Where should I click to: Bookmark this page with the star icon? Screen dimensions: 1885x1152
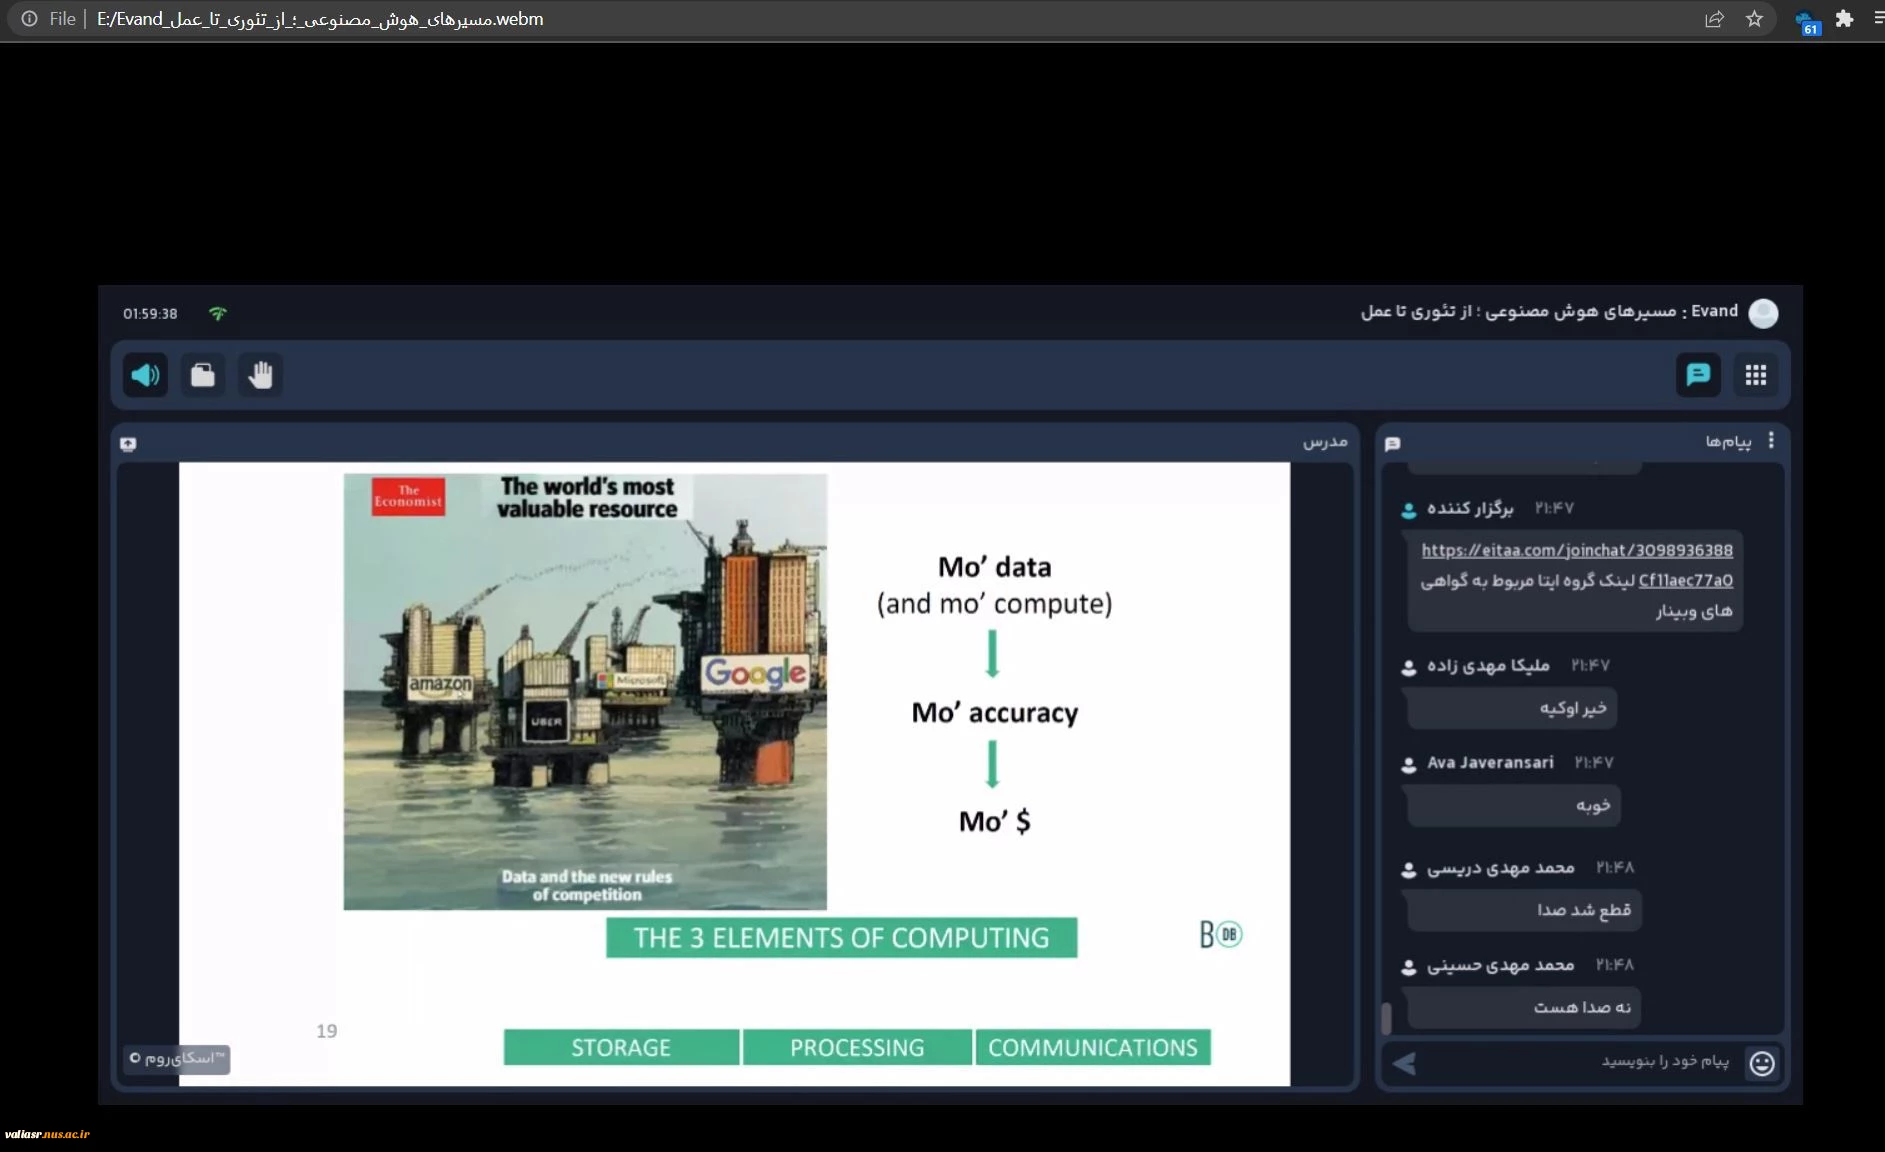point(1754,19)
